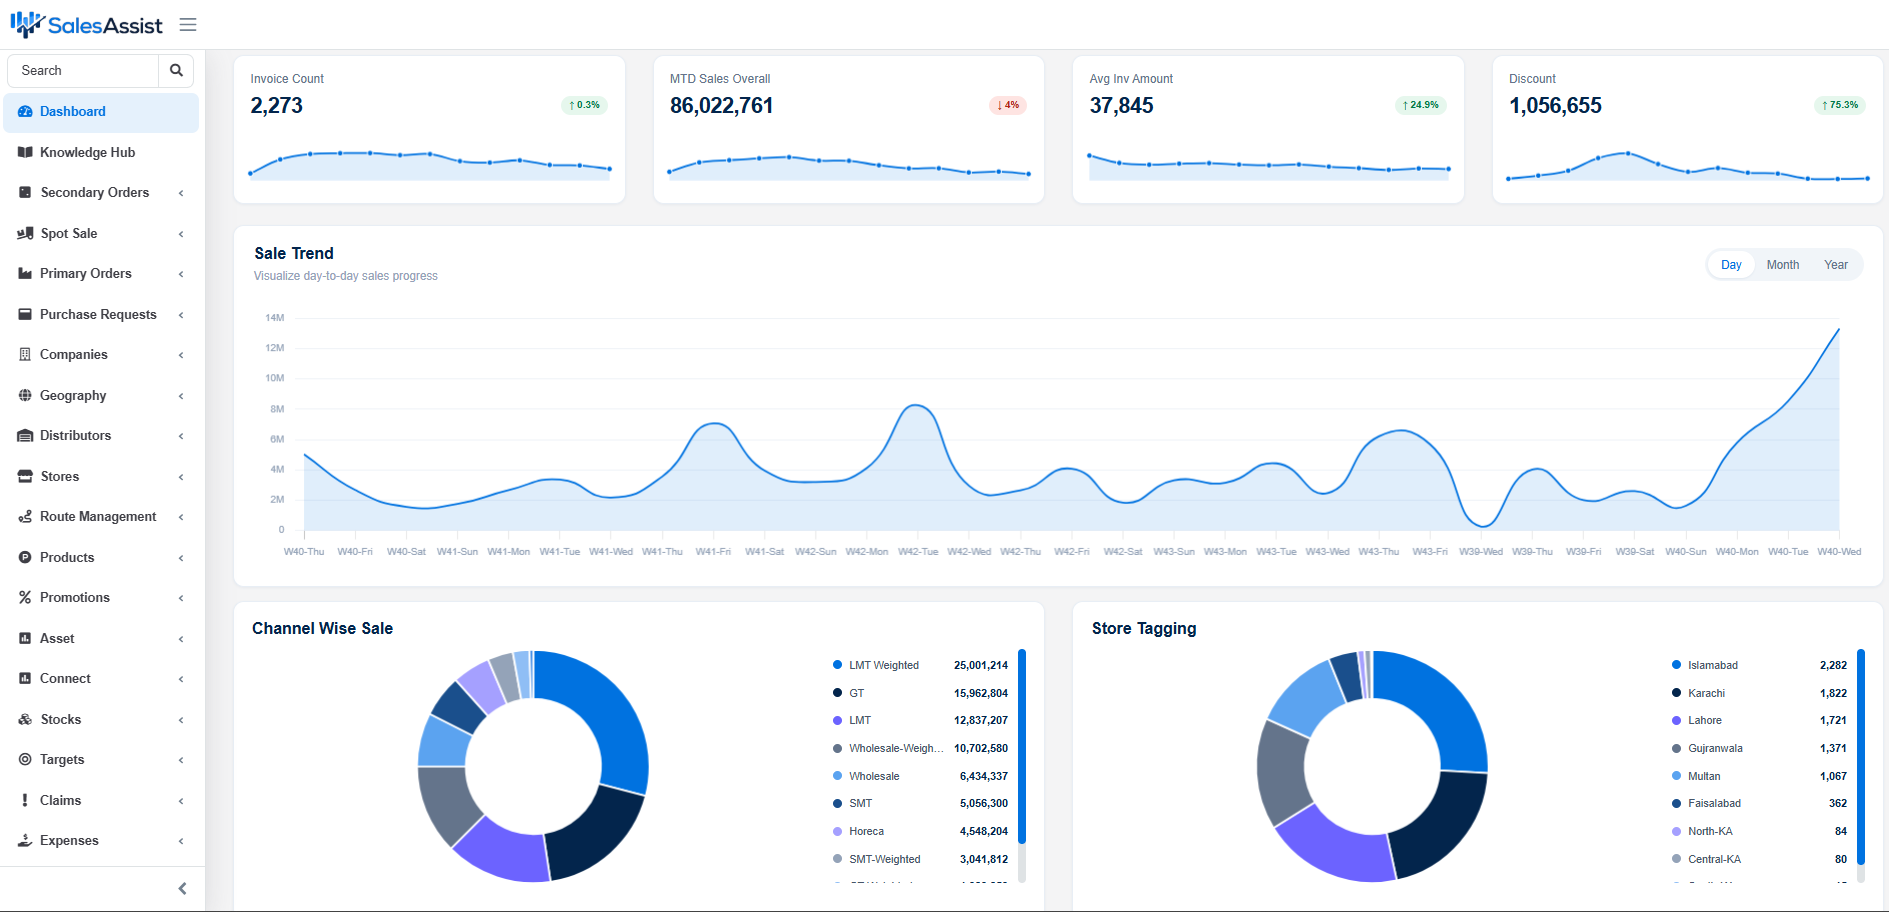Expand the Products submenu arrow
Viewport: 1889px width, 912px height.
[x=181, y=558]
